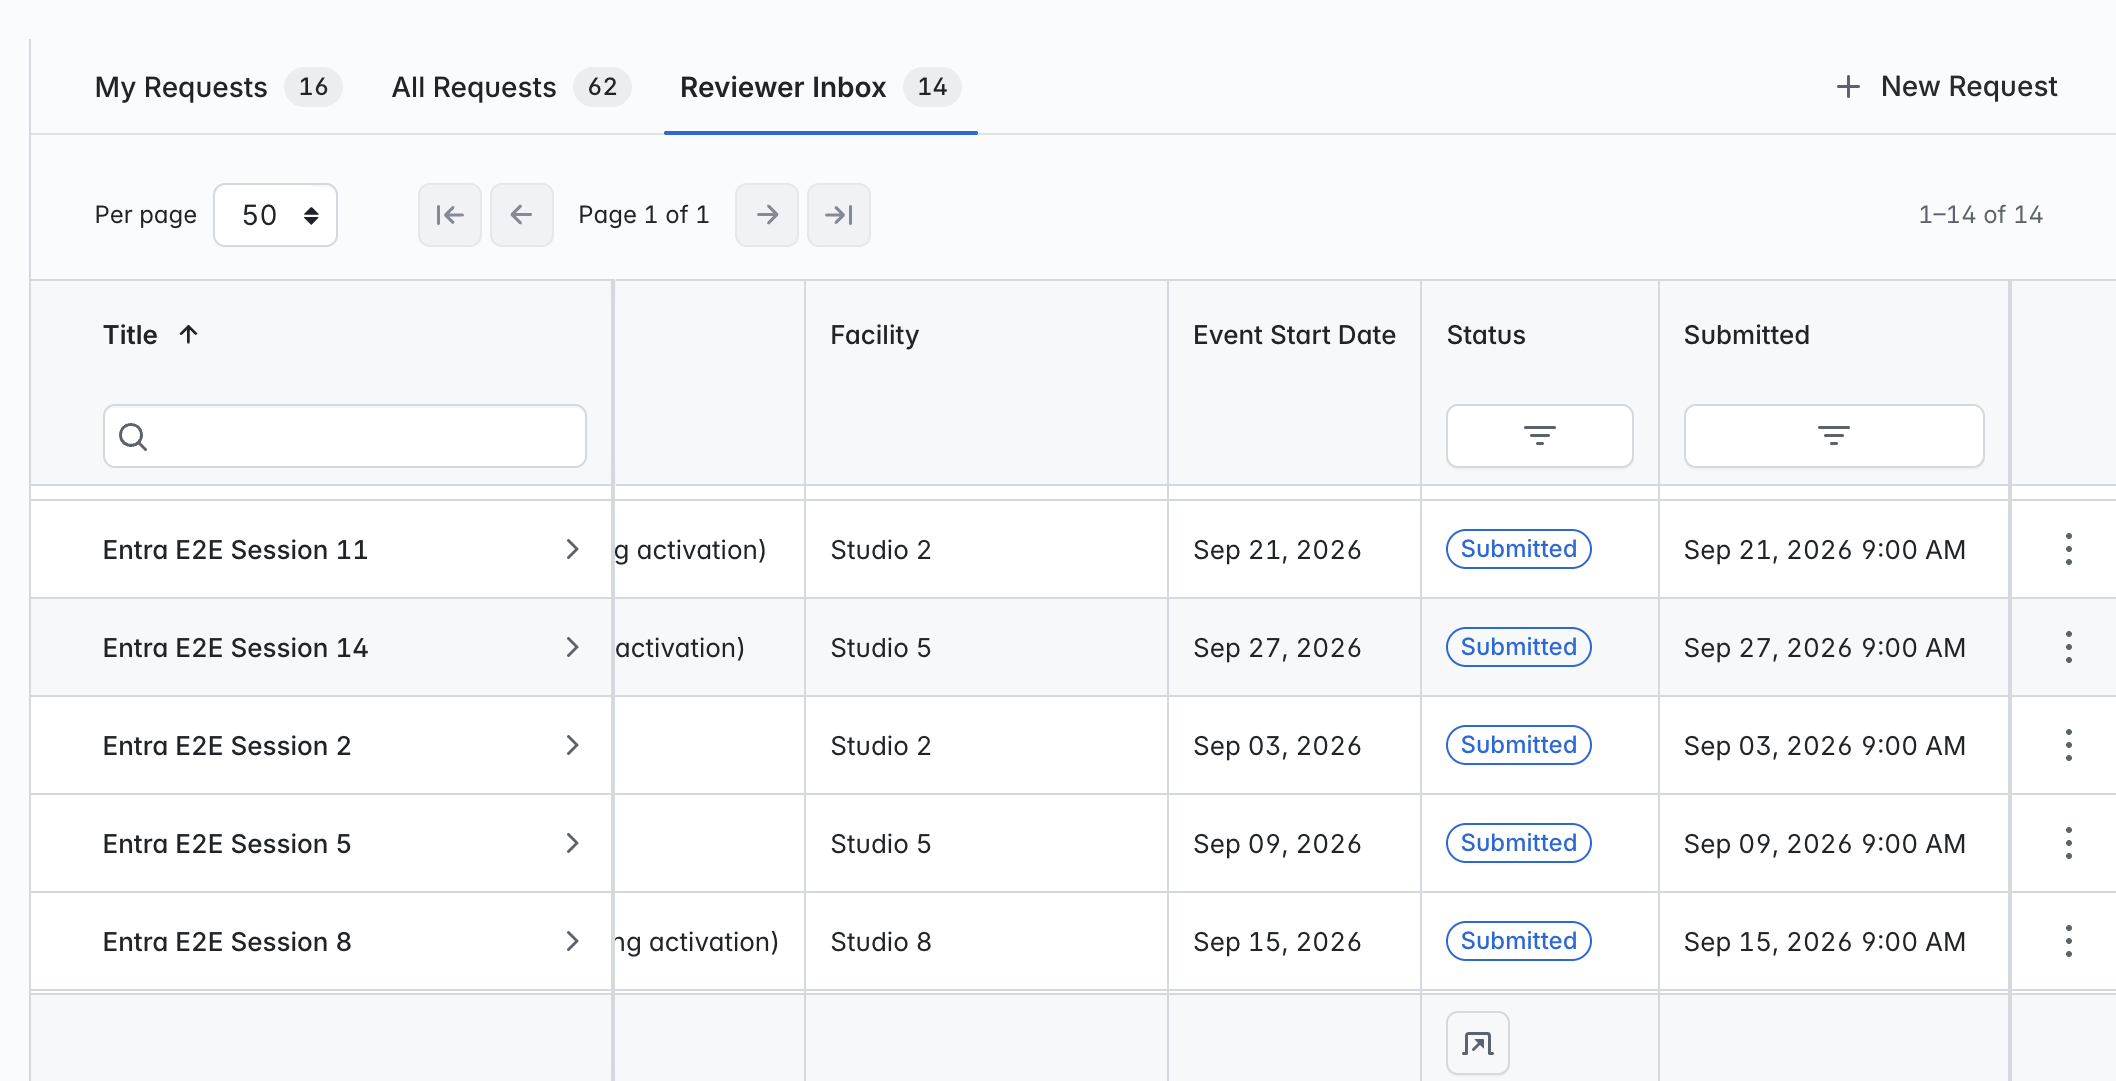Expand row Entra E2E Session 5
Screen dimensions: 2116x1081
pyautogui.click(x=572, y=843)
